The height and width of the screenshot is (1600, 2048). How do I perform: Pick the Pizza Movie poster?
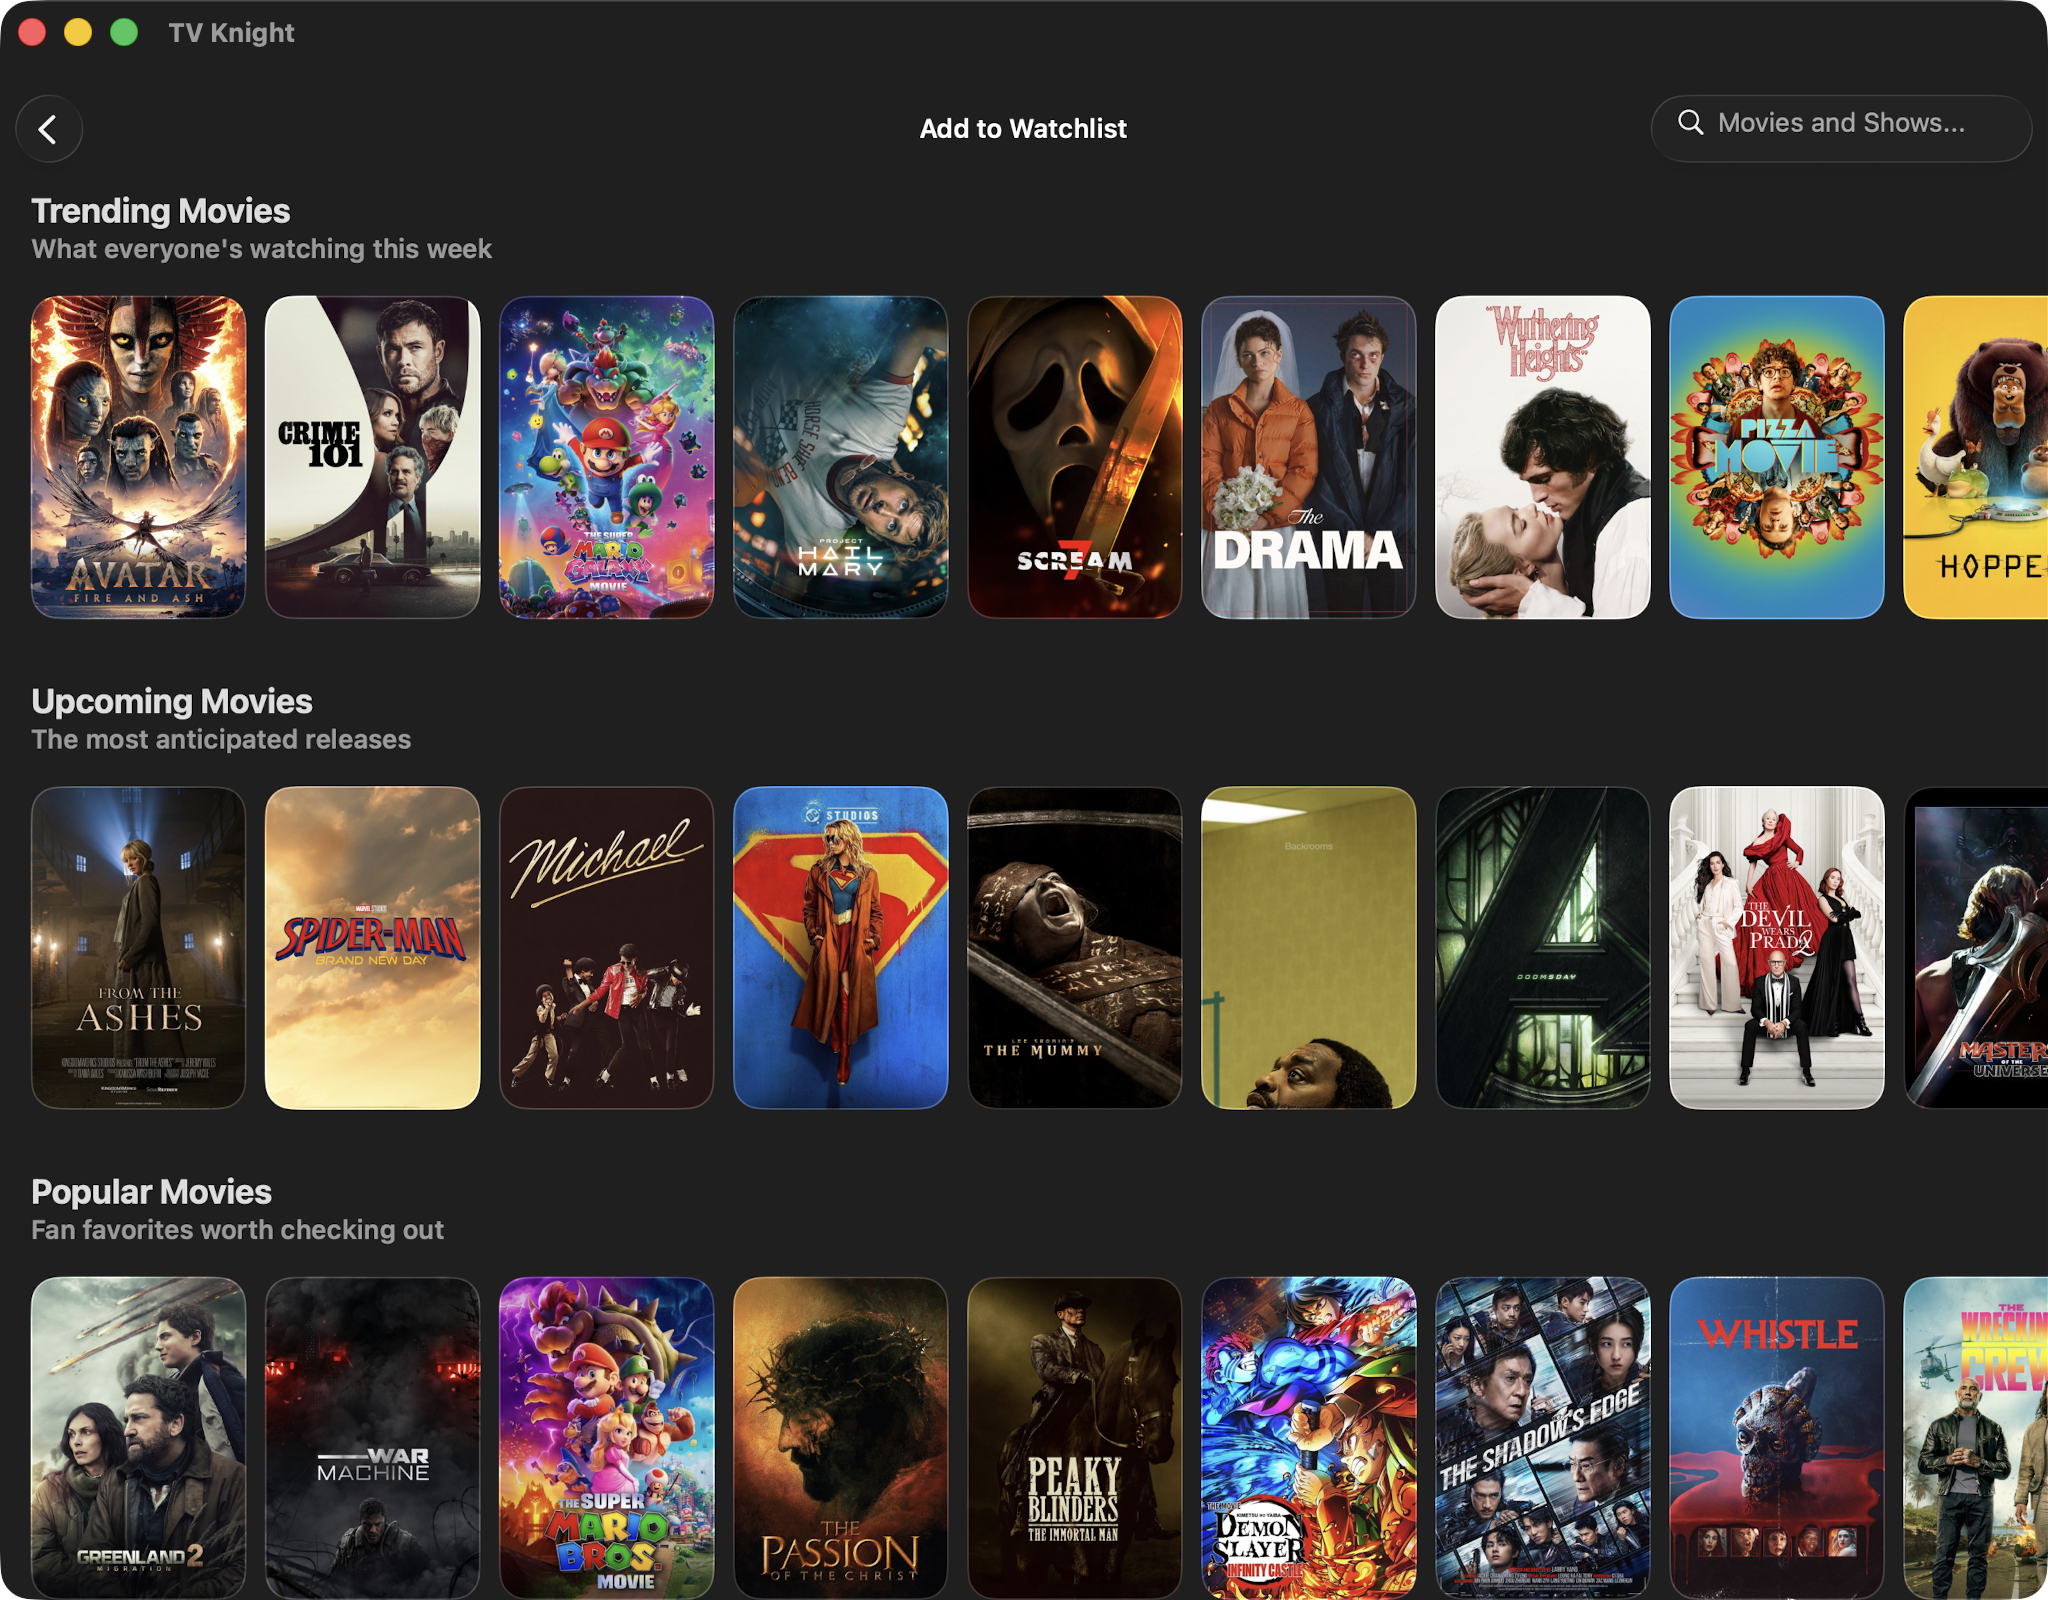1776,457
